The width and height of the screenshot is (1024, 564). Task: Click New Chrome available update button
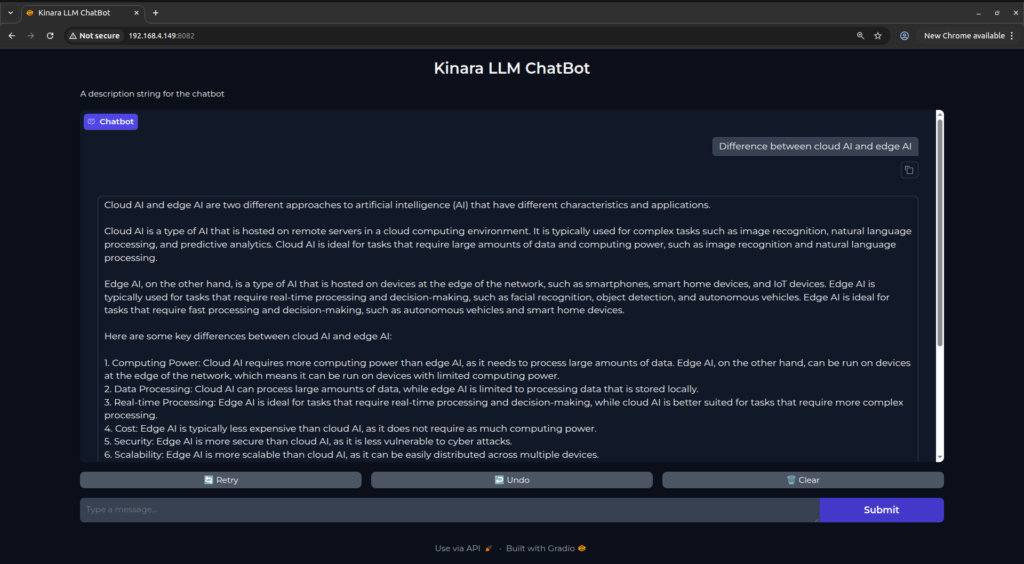[x=964, y=36]
